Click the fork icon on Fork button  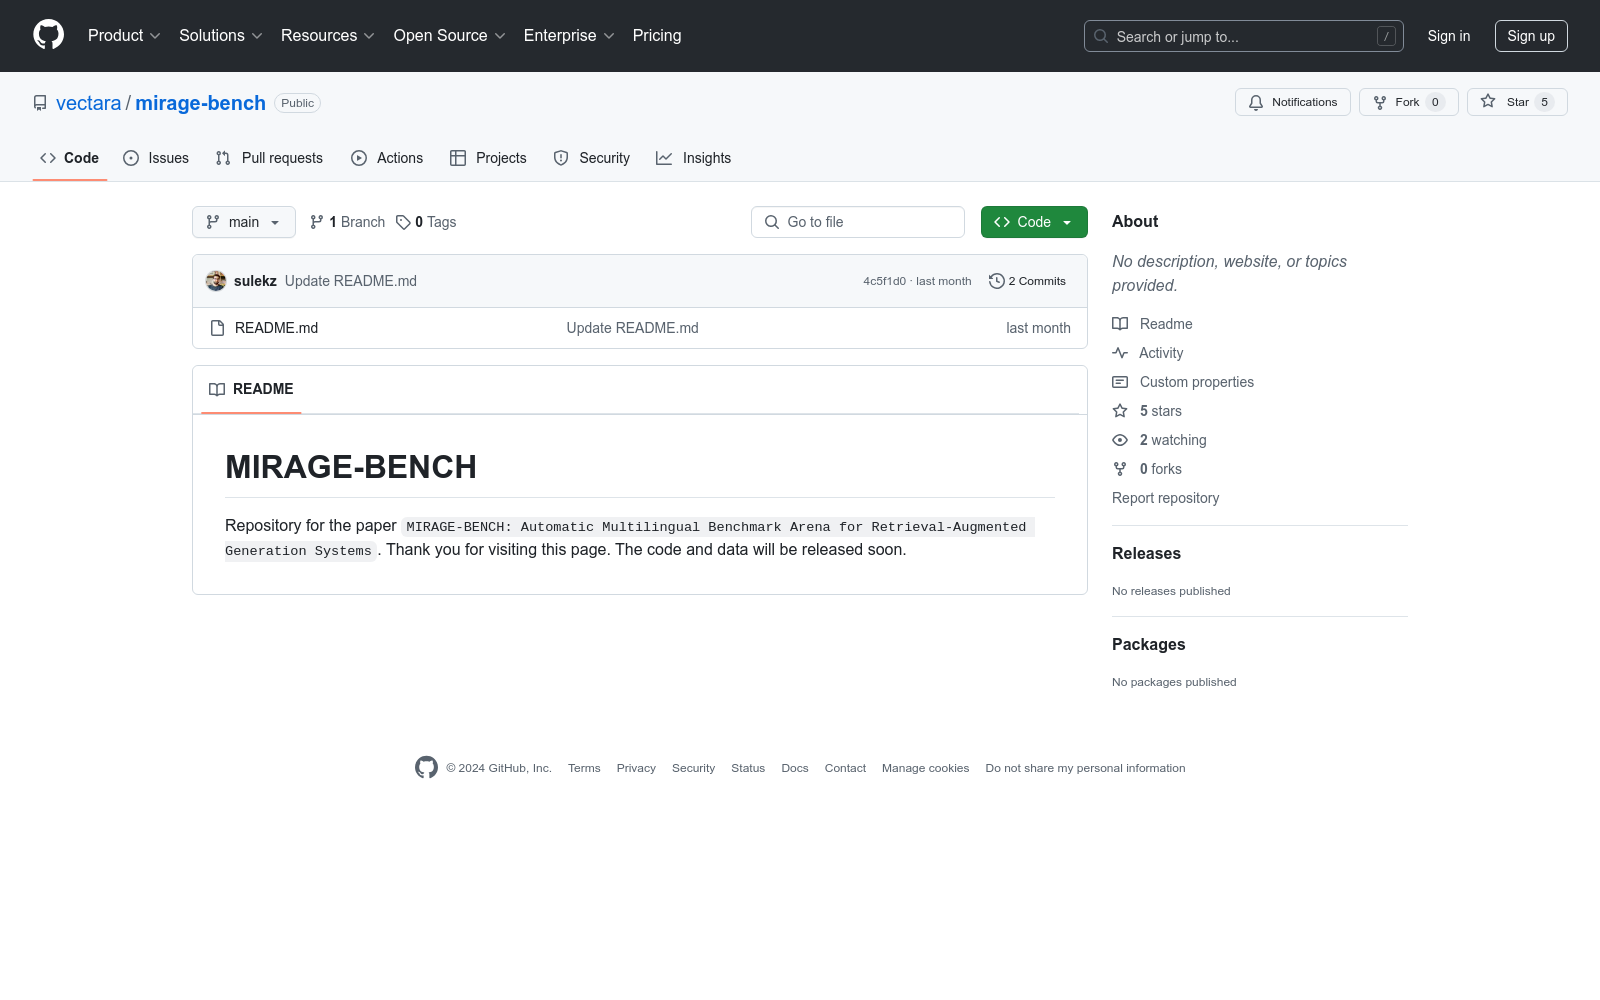[1380, 102]
